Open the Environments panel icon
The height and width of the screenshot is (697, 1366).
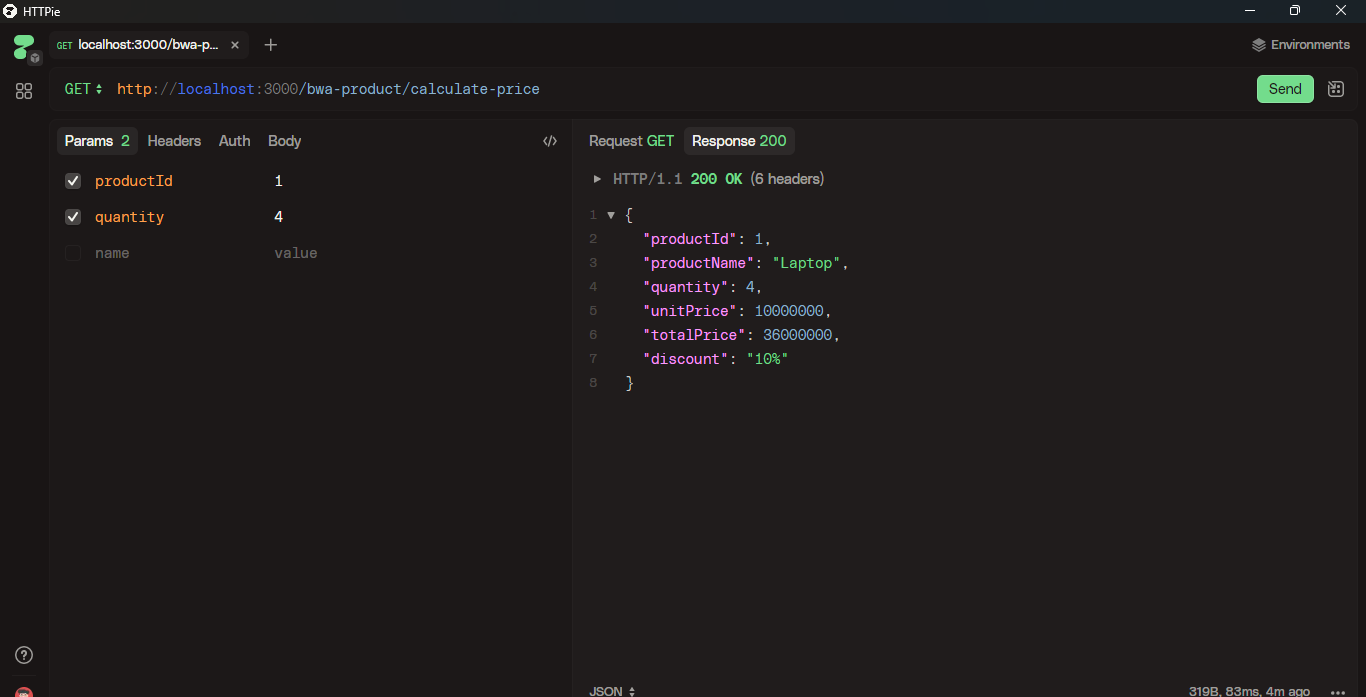[x=1258, y=44]
